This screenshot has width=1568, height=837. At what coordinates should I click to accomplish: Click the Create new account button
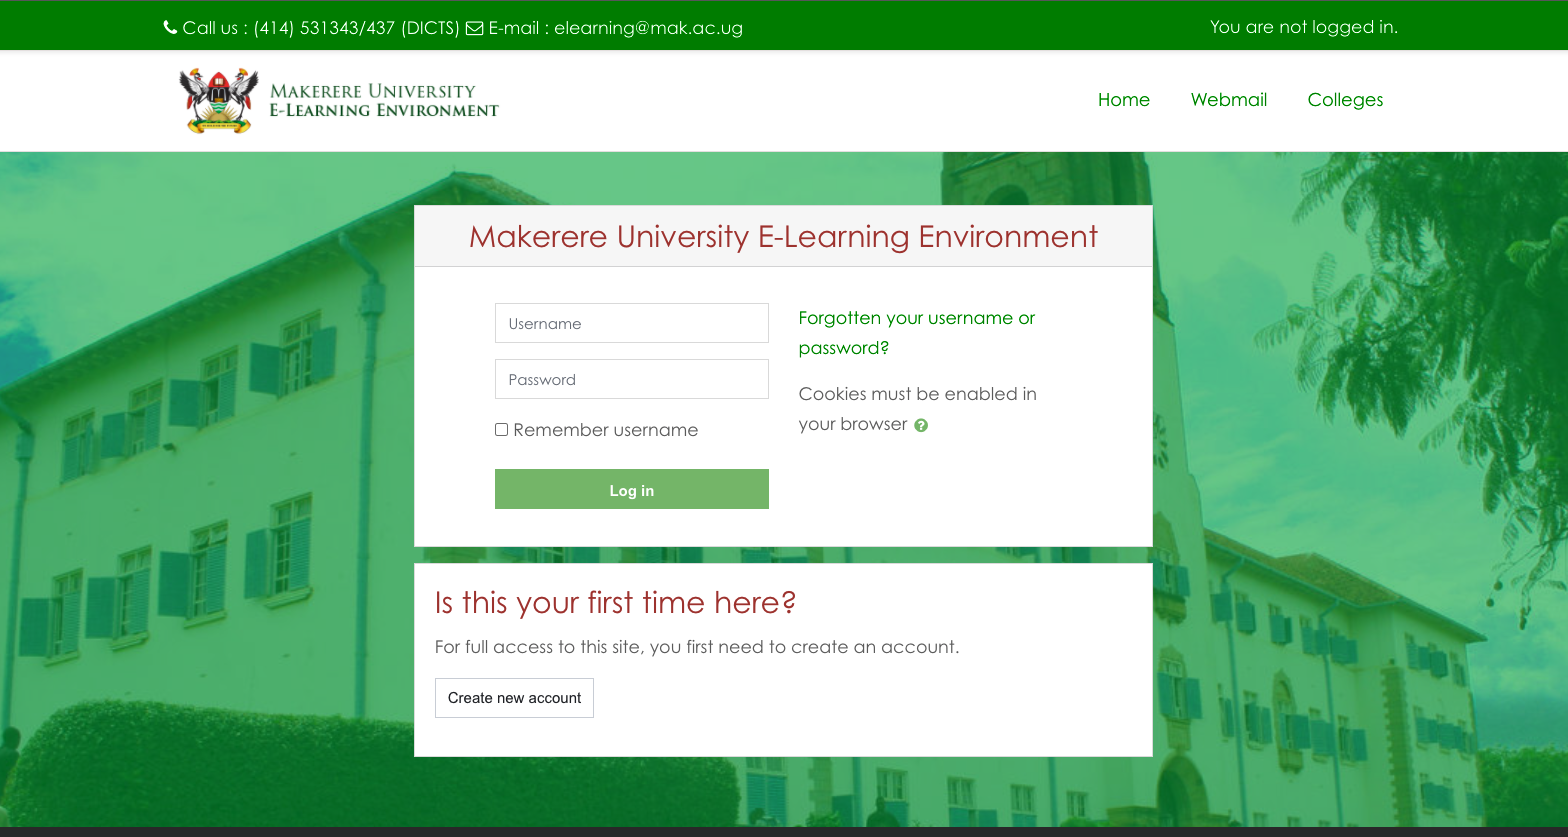pos(514,698)
